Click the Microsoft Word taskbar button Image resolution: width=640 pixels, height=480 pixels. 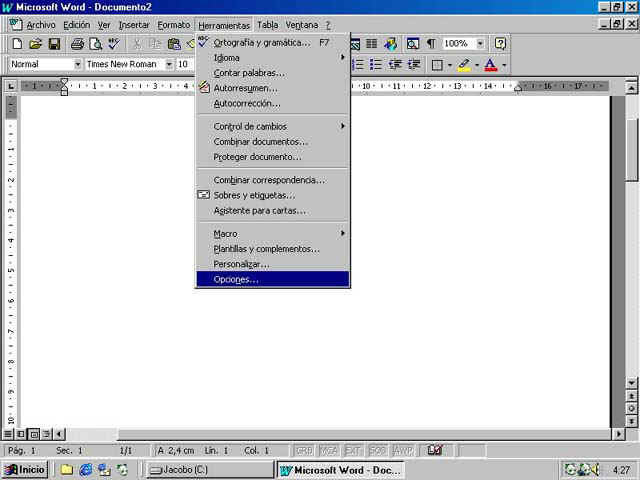click(341, 470)
